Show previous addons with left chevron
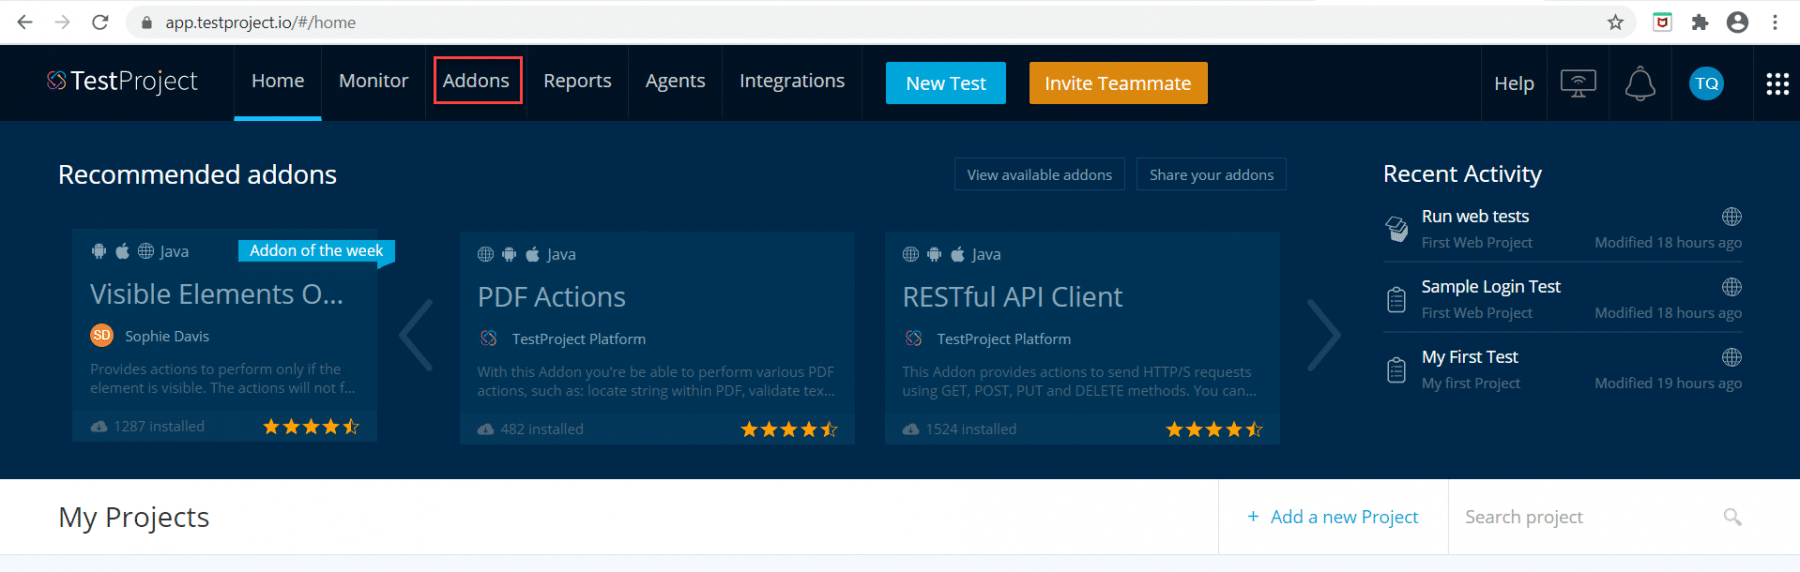The image size is (1800, 572). (x=416, y=335)
